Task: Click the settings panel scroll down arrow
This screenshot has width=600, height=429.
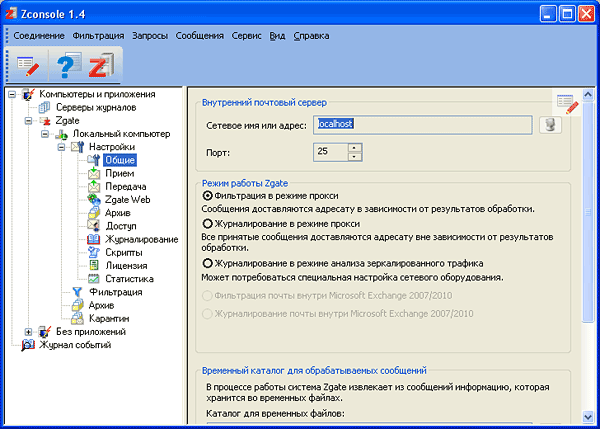Action: pos(588,417)
